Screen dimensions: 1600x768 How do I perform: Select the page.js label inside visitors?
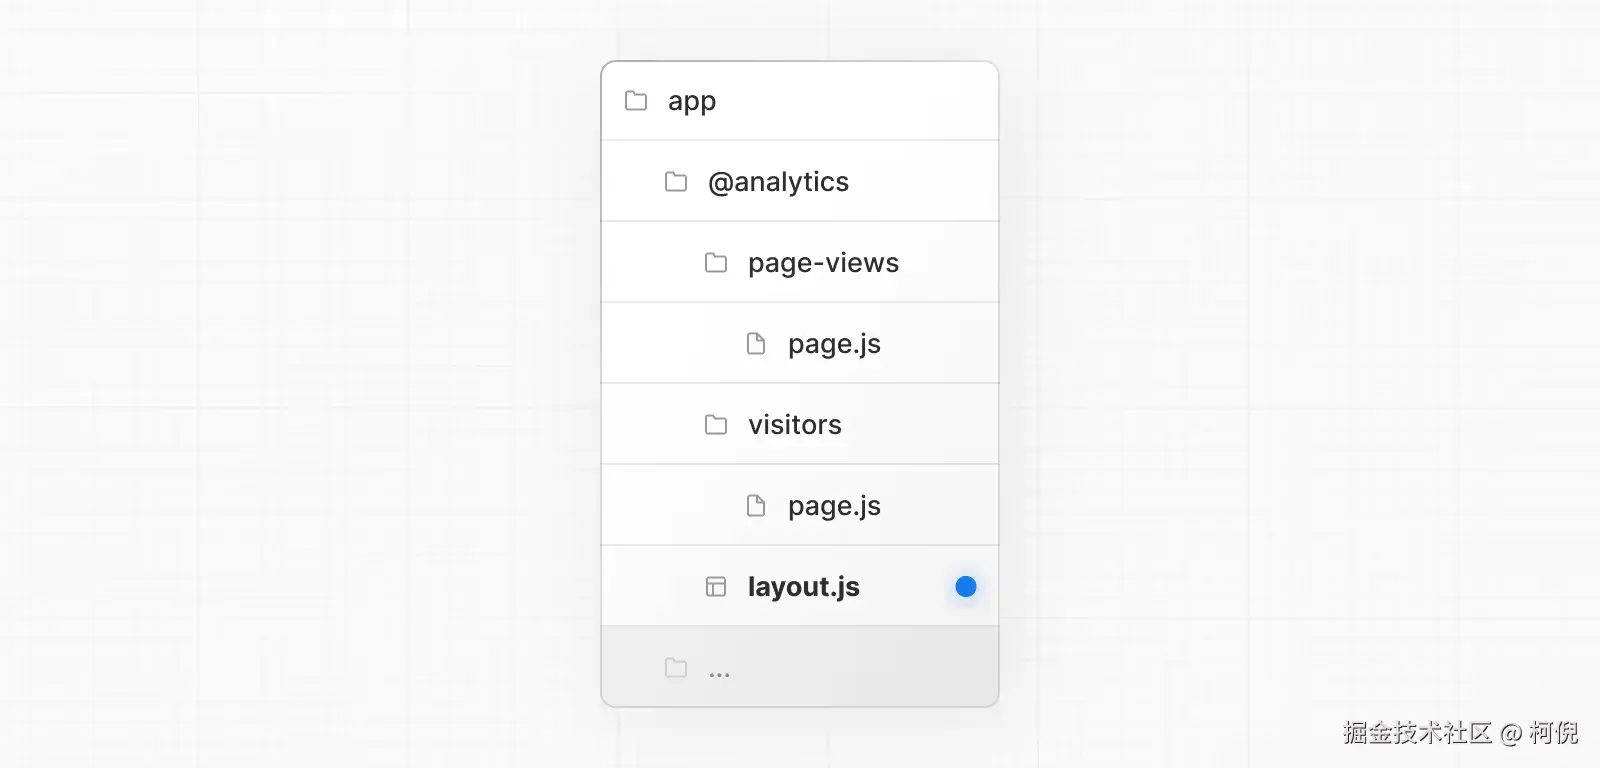coord(834,507)
